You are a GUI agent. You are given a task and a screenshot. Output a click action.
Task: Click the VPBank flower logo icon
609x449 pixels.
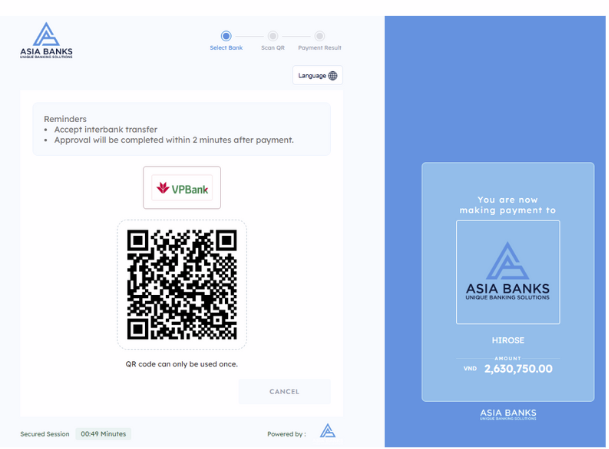coord(163,188)
